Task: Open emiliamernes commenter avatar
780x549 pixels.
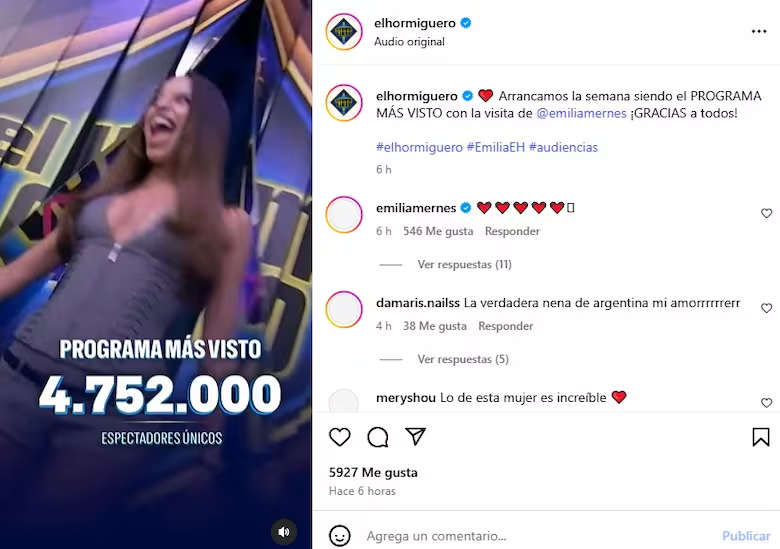Action: [x=344, y=214]
